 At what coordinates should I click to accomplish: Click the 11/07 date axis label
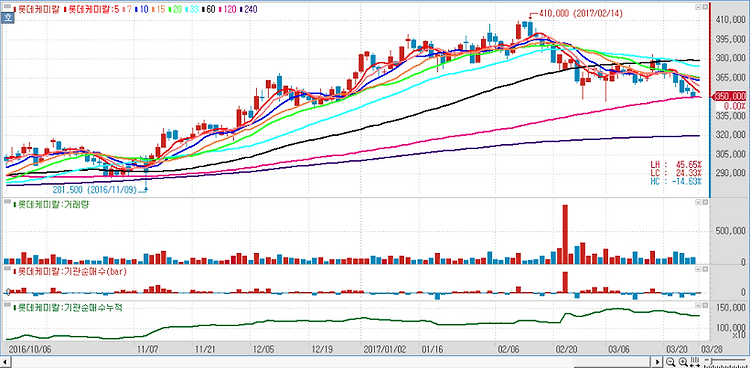tap(147, 348)
